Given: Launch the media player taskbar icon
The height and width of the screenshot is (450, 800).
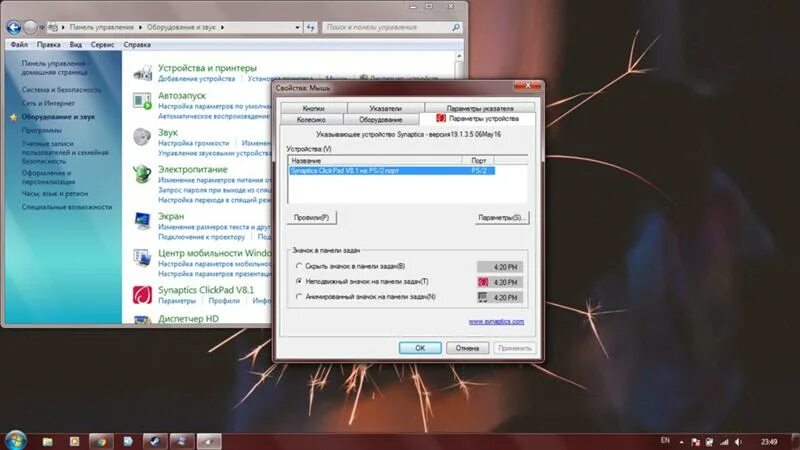Looking at the screenshot, I should (x=74, y=441).
